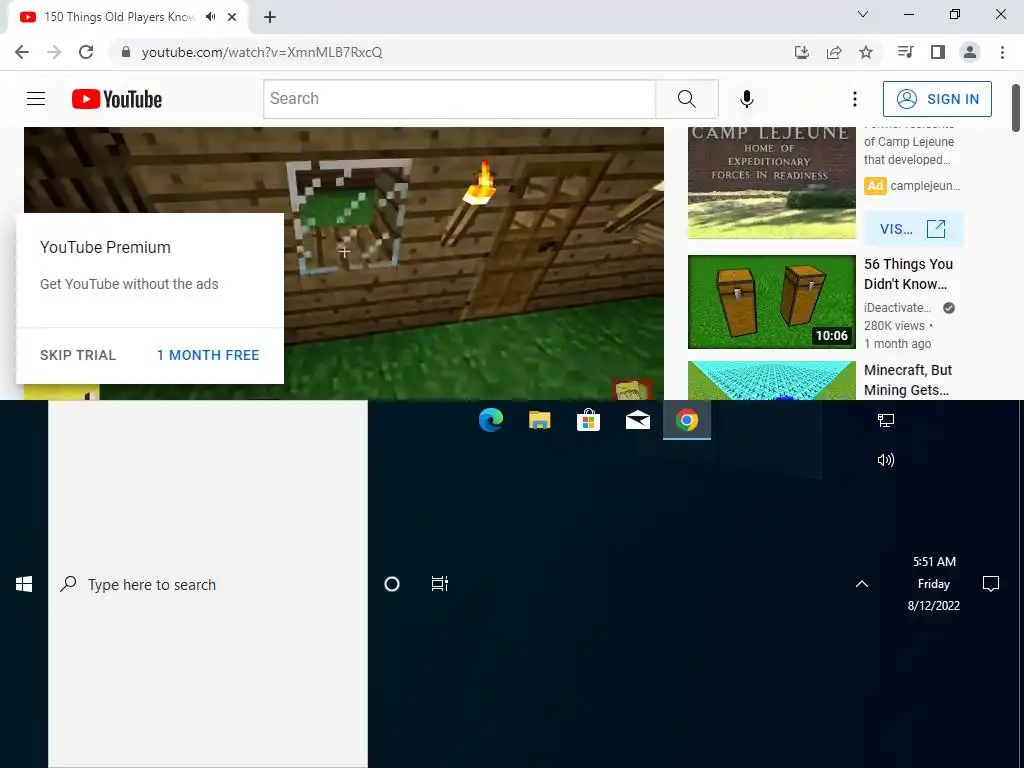This screenshot has height=768, width=1024.
Task: Open 56 Things You Didn't Know thumbnail
Action: [x=771, y=302]
